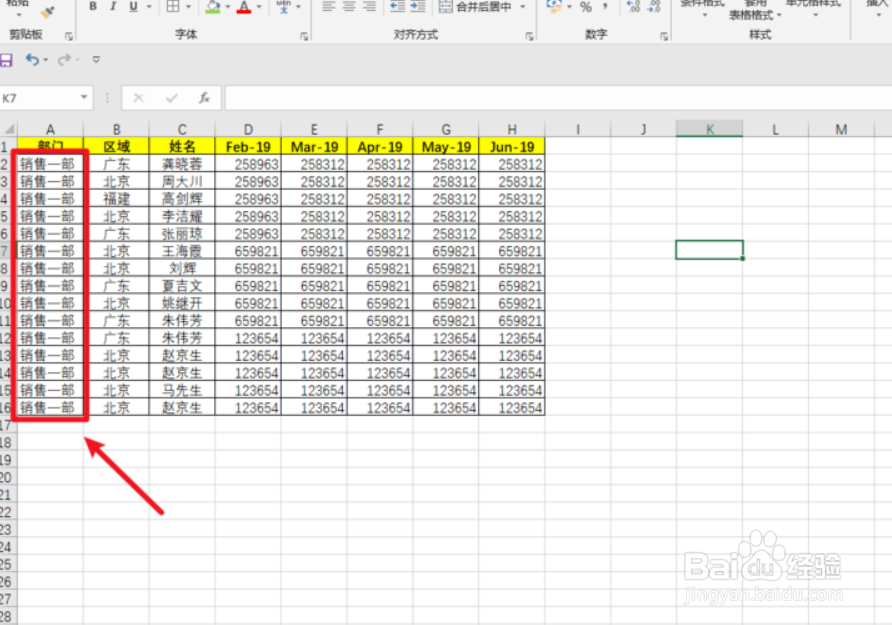The width and height of the screenshot is (892, 625).
Task: Click 合并后居中 merge and center
Action: pyautogui.click(x=476, y=7)
